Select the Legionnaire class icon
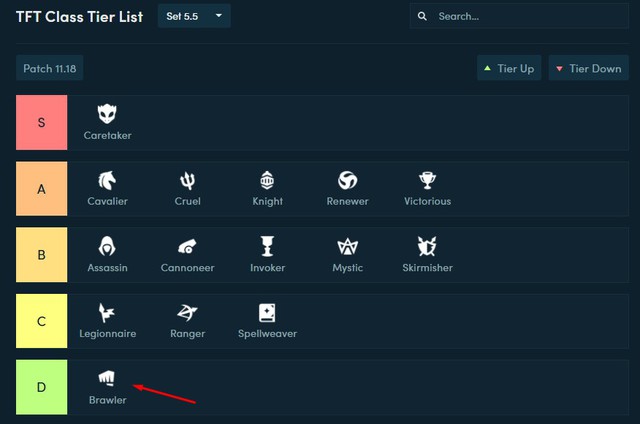The height and width of the screenshot is (424, 640). click(107, 312)
